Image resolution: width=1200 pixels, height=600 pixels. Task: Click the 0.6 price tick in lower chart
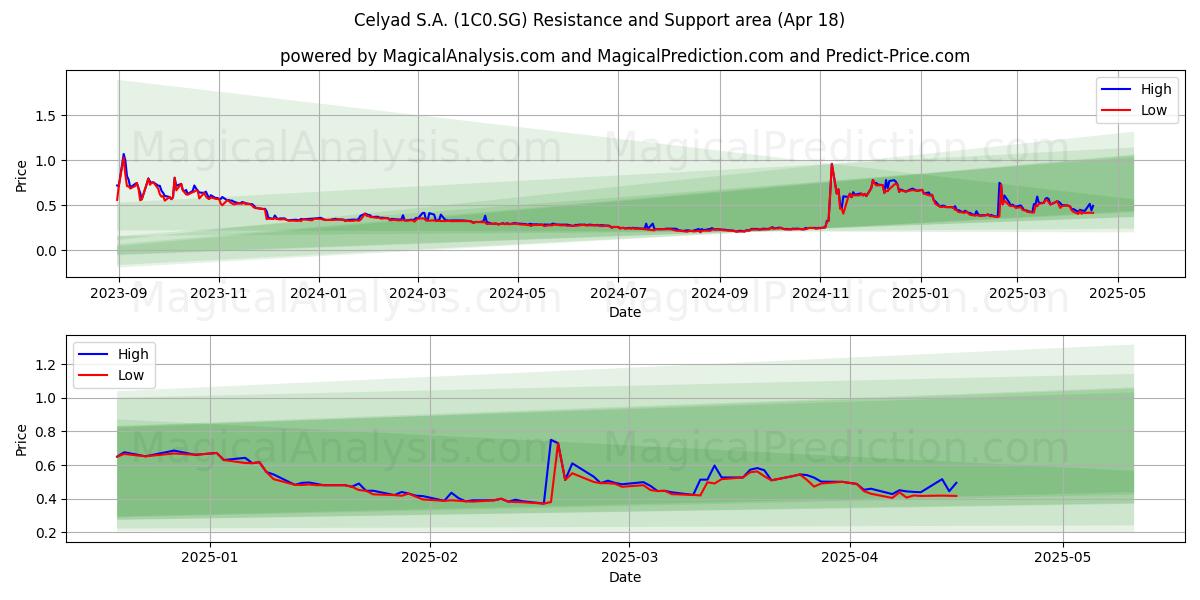[x=48, y=466]
